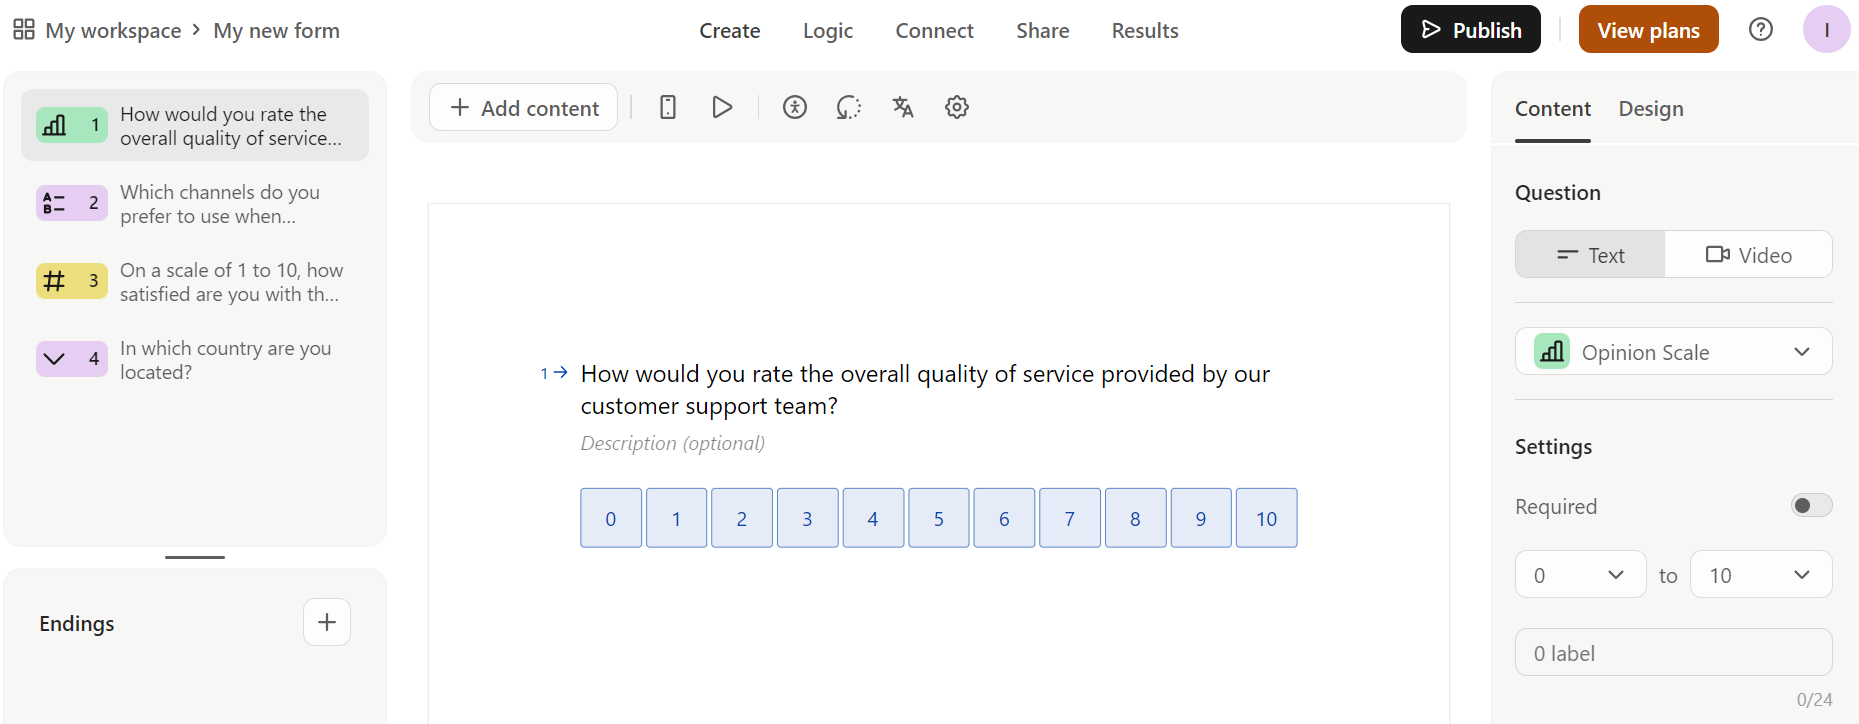
Task: Preview the form using the play icon
Action: point(722,107)
